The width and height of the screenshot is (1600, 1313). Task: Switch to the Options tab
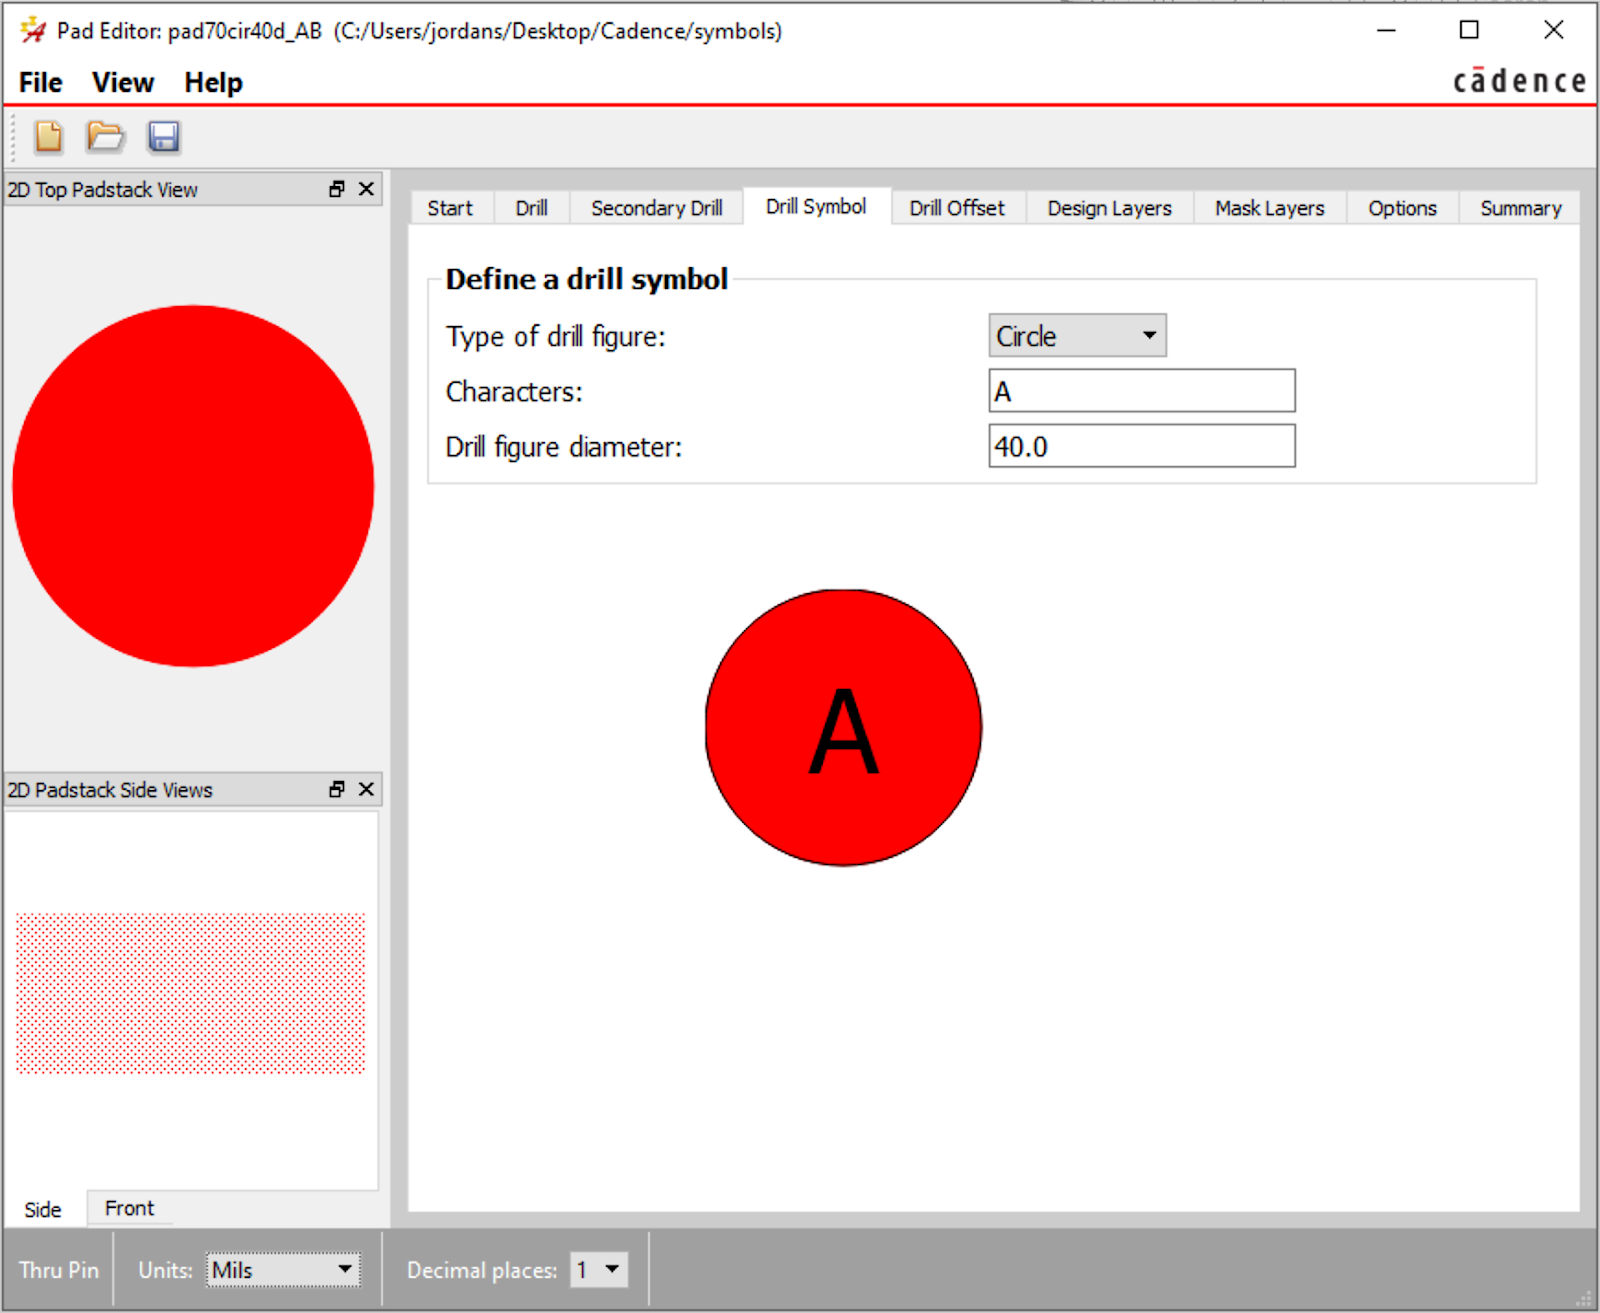click(x=1402, y=208)
